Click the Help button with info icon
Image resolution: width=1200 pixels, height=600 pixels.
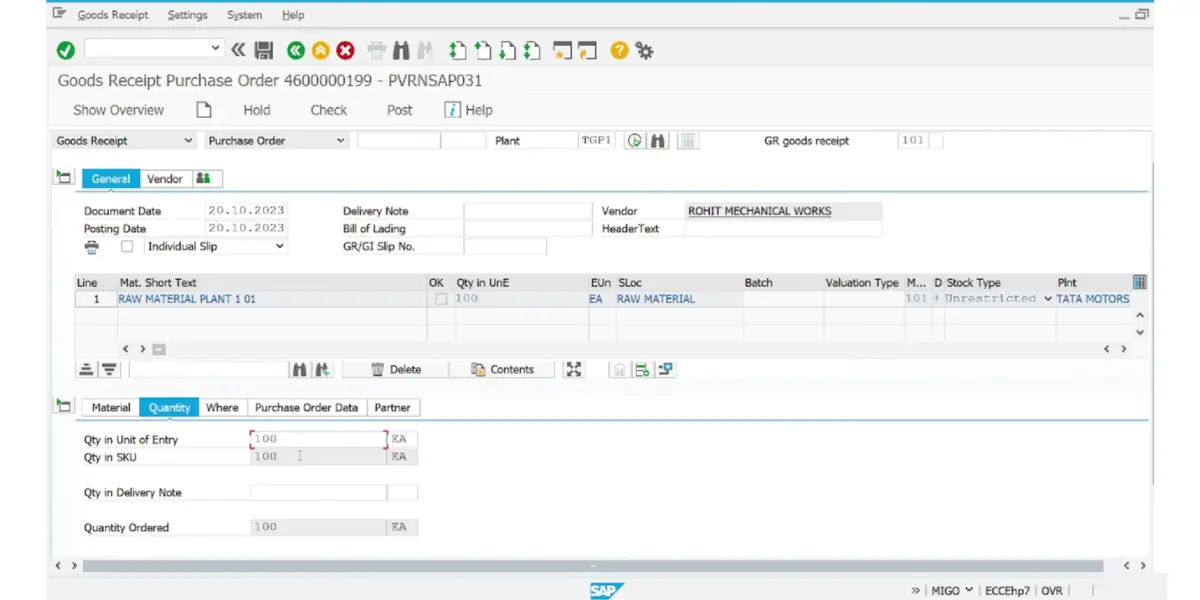pyautogui.click(x=468, y=110)
